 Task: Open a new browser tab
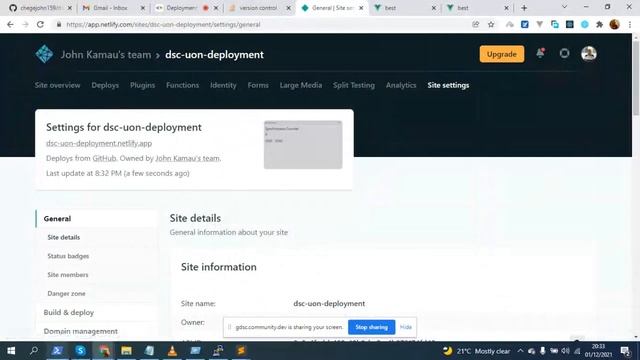(x=524, y=8)
